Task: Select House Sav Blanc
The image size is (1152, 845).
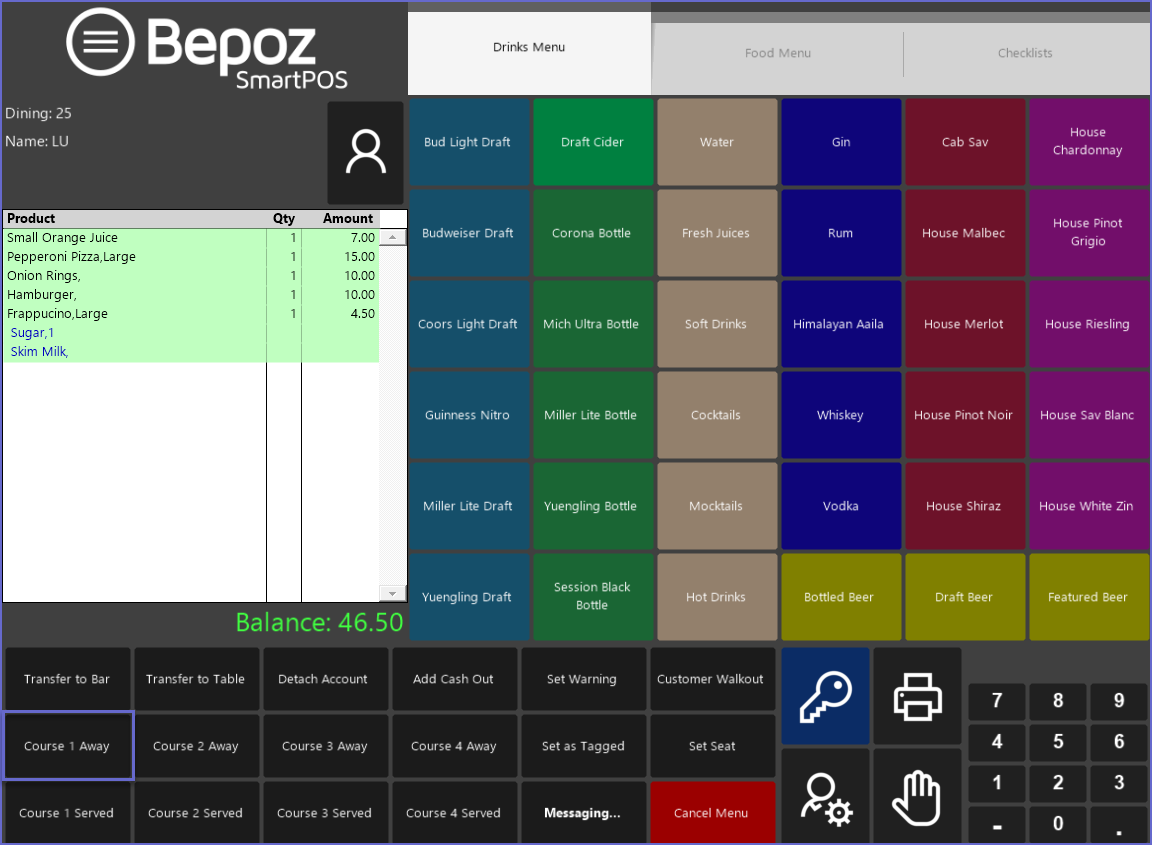Action: (x=1089, y=415)
